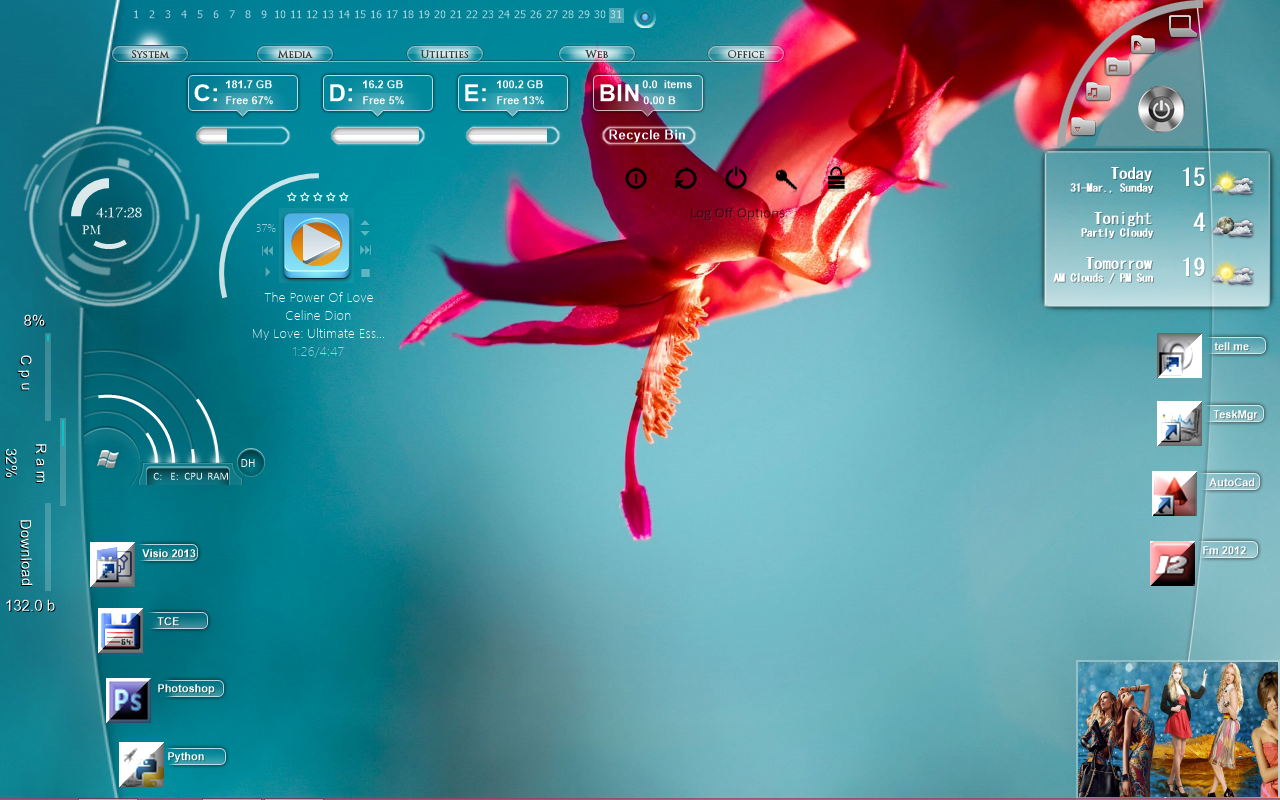Screen dimensions: 1280x800
Task: Click the circled-line sleep icon
Action: click(x=636, y=179)
